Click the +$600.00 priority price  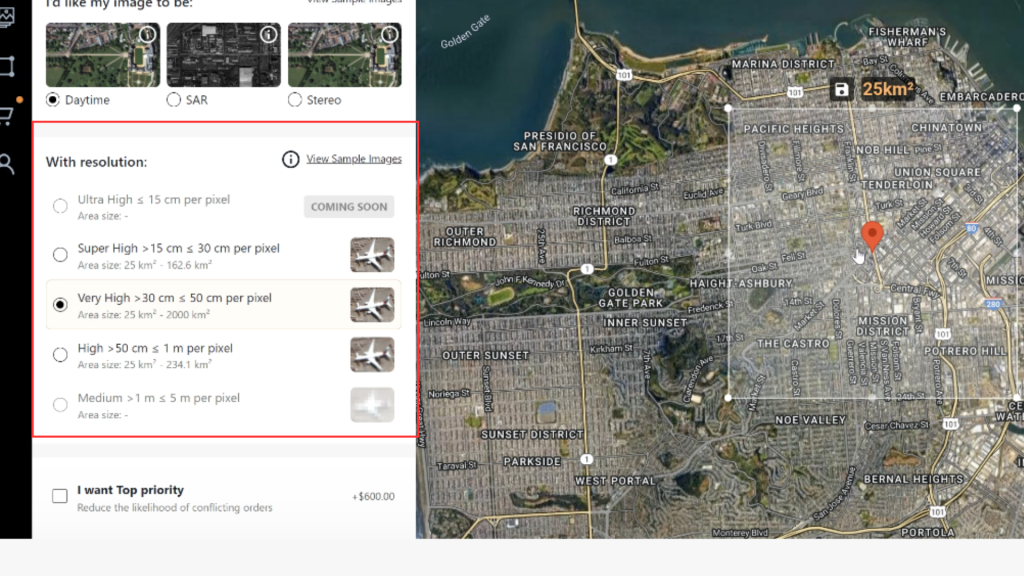tap(374, 496)
